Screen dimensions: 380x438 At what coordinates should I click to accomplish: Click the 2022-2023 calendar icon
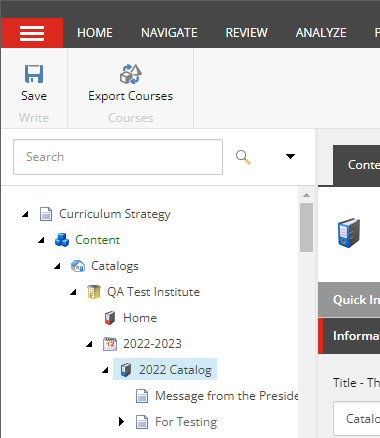coord(110,344)
